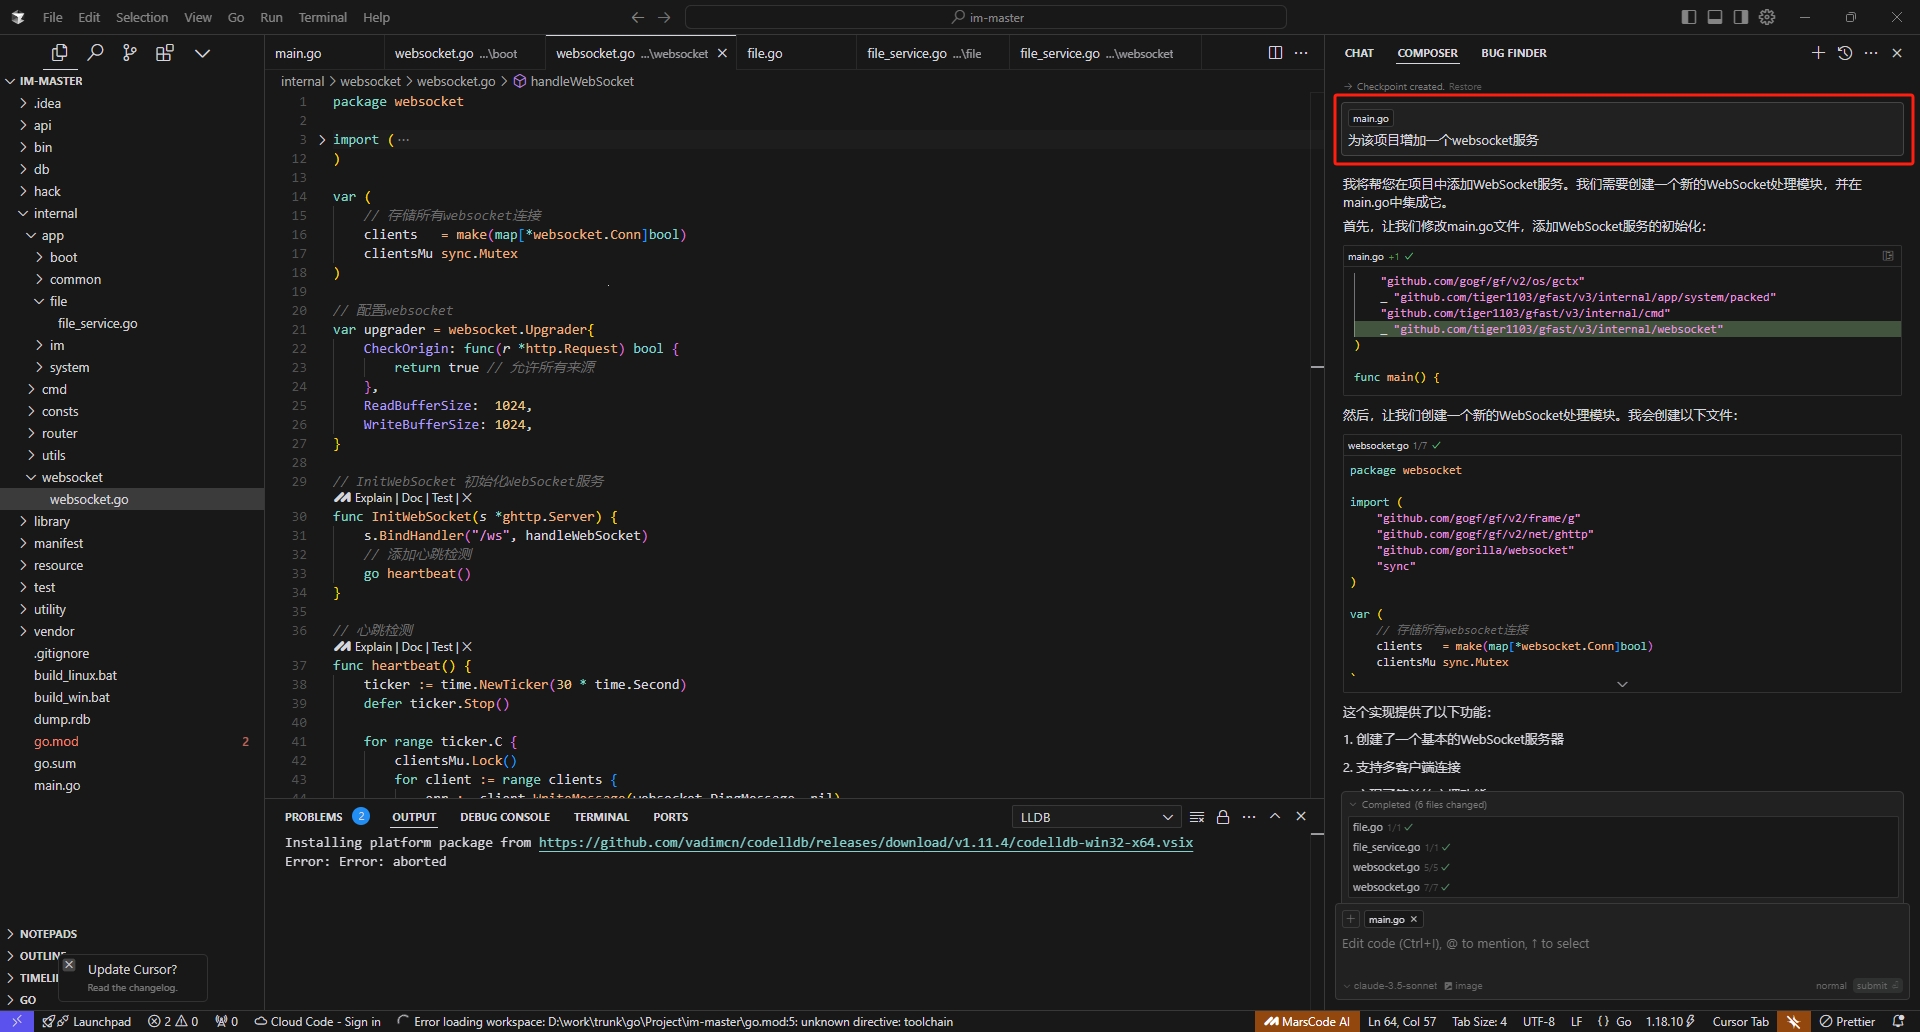Toggle bottom panel layout
This screenshot has height=1032, width=1920.
click(x=1715, y=17)
